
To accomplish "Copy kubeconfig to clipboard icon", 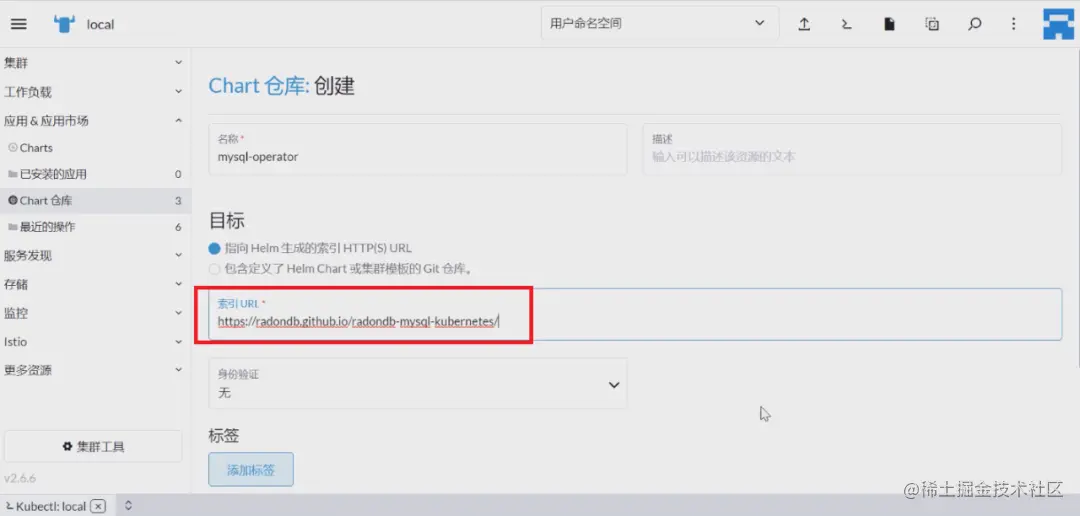I will pos(932,24).
